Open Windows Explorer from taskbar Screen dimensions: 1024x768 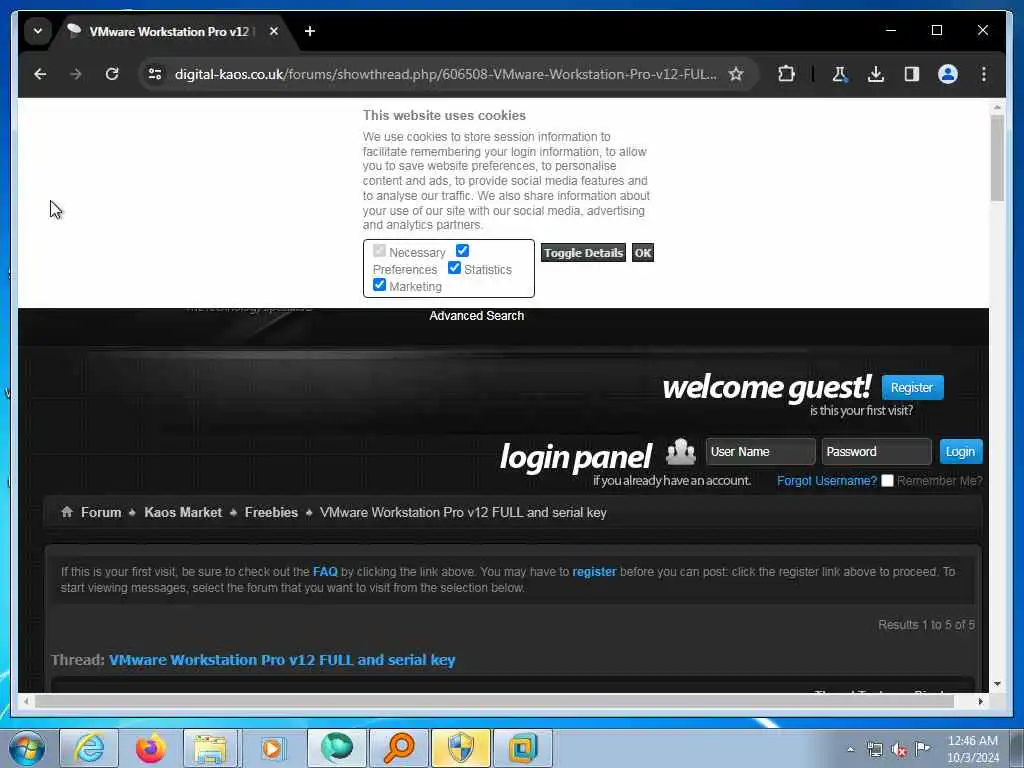click(210, 748)
